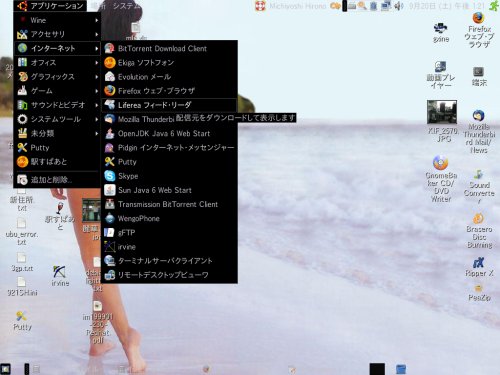Launch Skype from the Internet submenu
The image size is (500, 375).
click(169, 176)
